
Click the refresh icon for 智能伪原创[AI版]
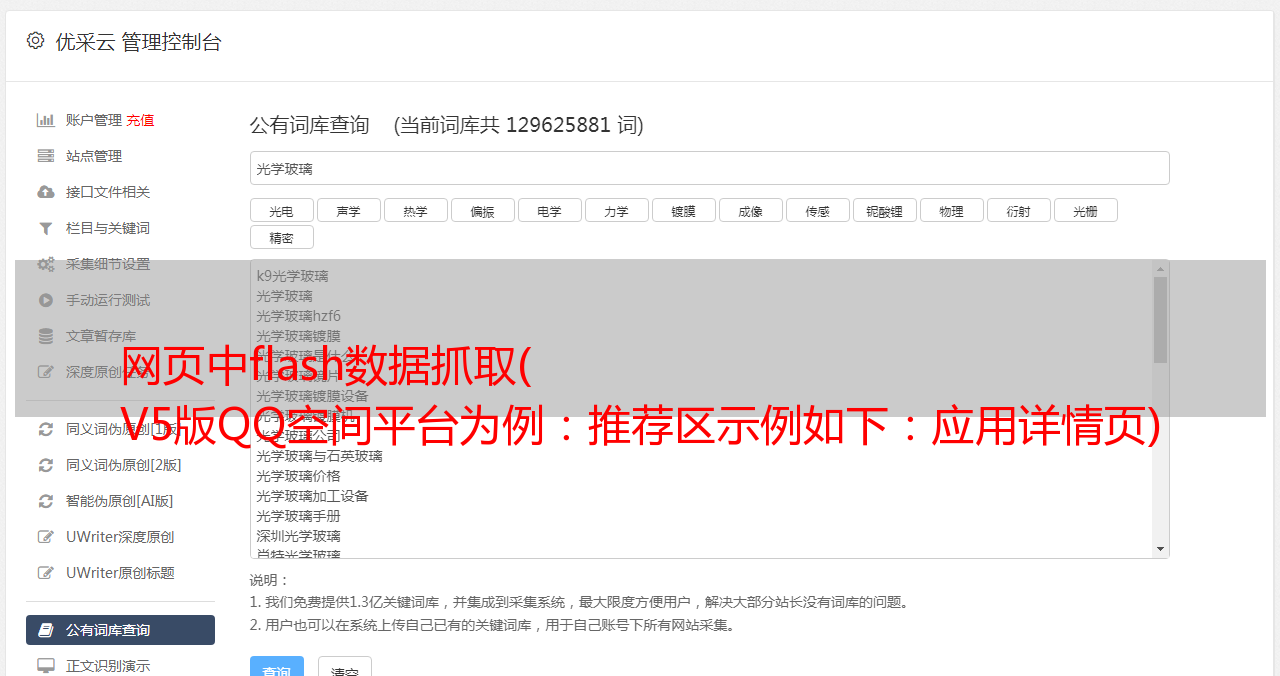coord(46,501)
